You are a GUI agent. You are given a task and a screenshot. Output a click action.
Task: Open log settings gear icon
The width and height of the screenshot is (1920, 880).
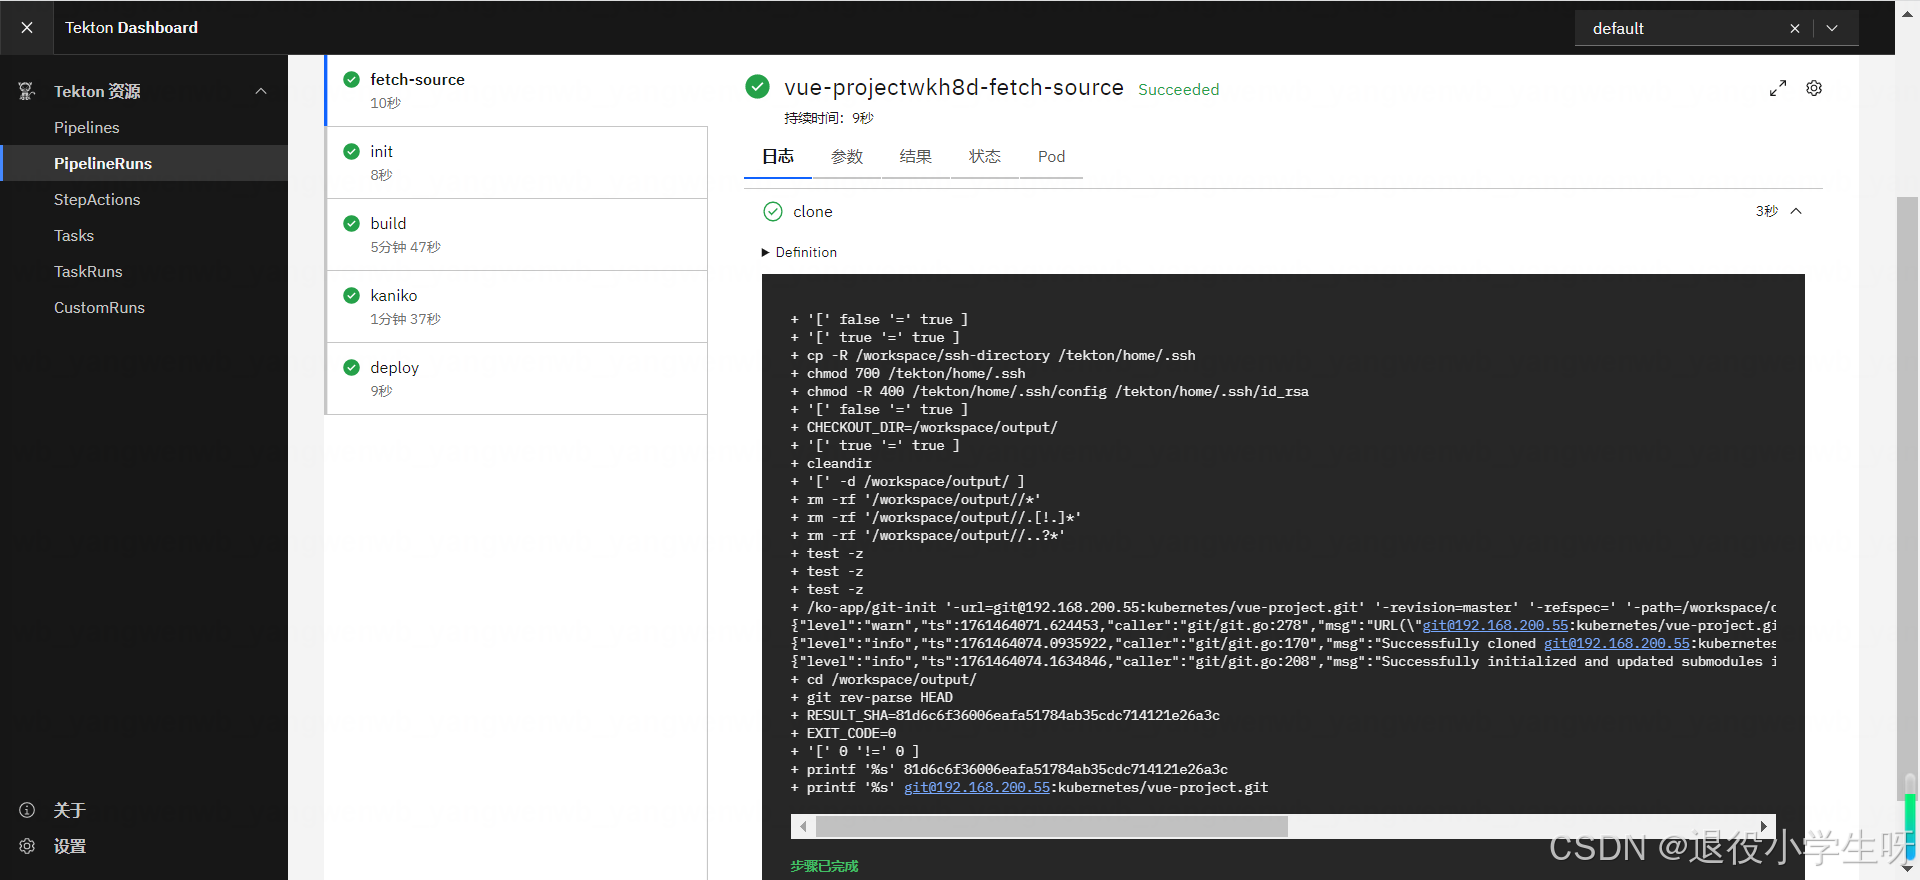[x=1814, y=88]
